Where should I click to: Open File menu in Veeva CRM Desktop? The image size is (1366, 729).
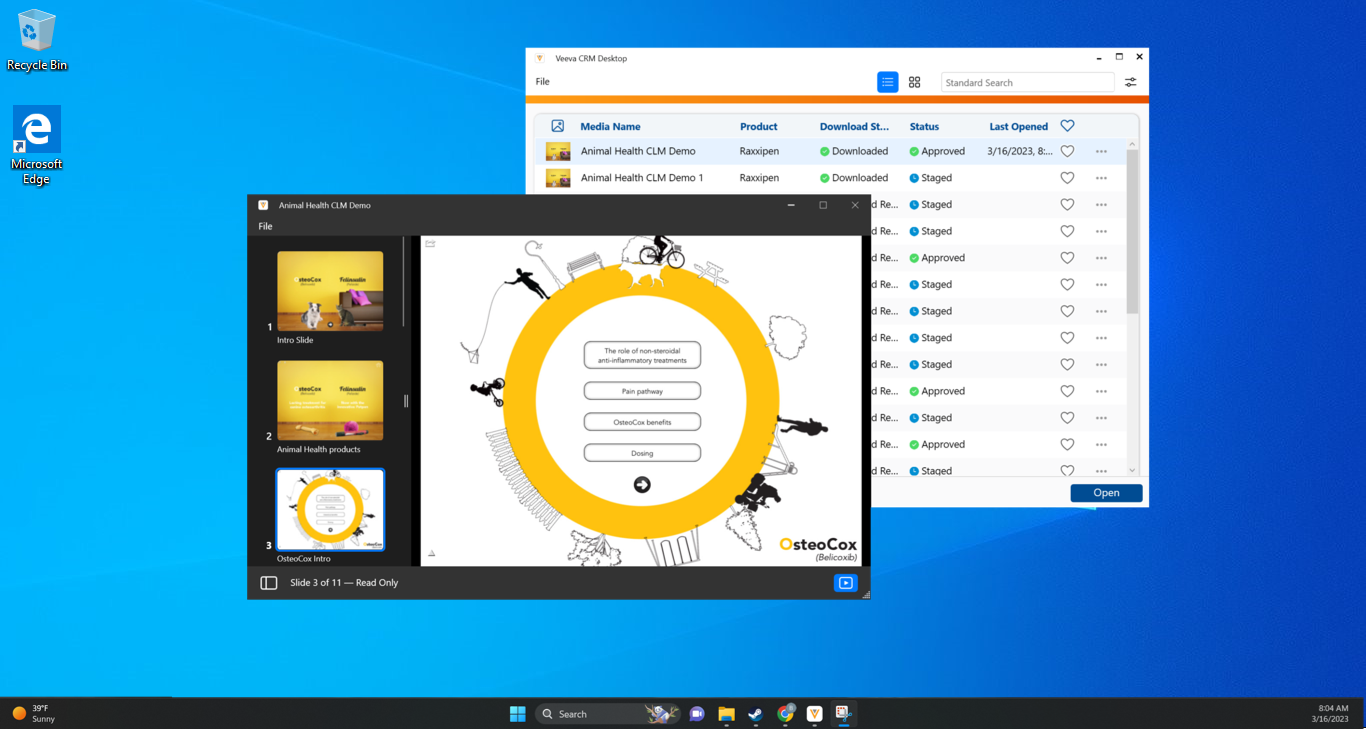[542, 82]
